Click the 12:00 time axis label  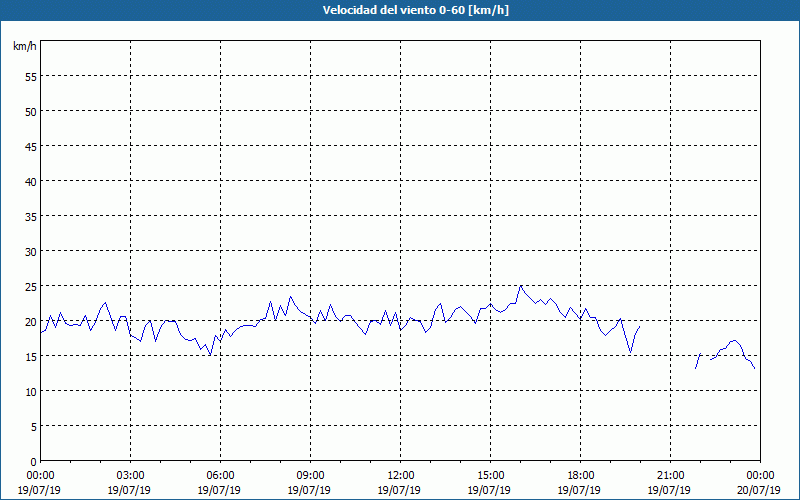point(401,476)
